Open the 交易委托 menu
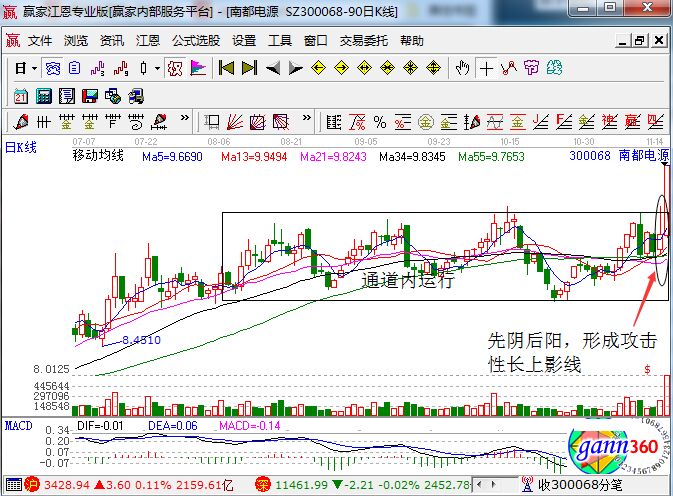The height and width of the screenshot is (496, 673). pyautogui.click(x=364, y=41)
